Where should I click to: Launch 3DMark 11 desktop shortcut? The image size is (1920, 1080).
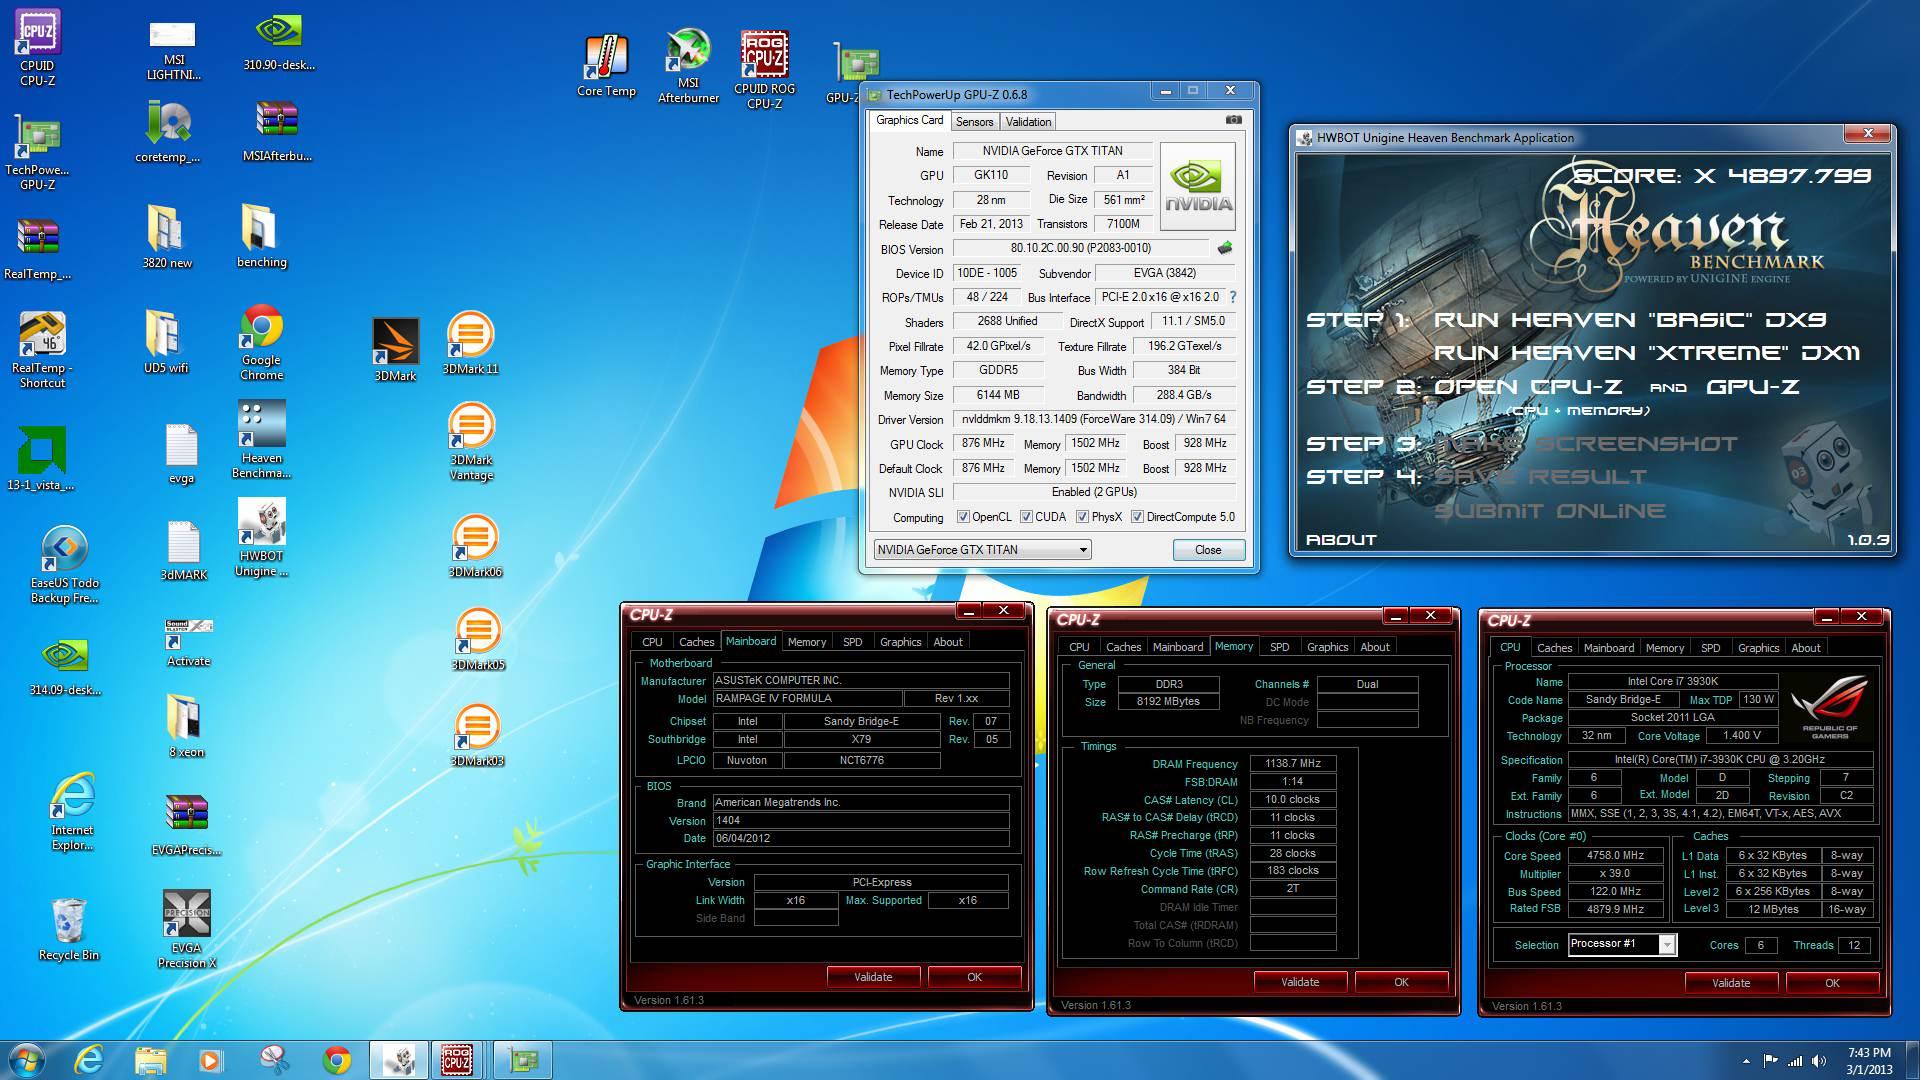click(470, 343)
